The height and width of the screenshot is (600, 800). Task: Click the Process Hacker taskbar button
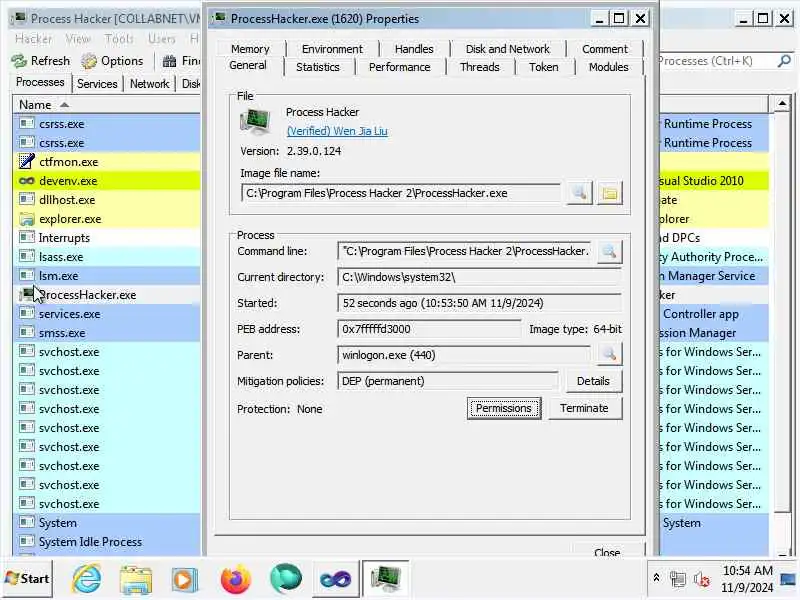386,579
